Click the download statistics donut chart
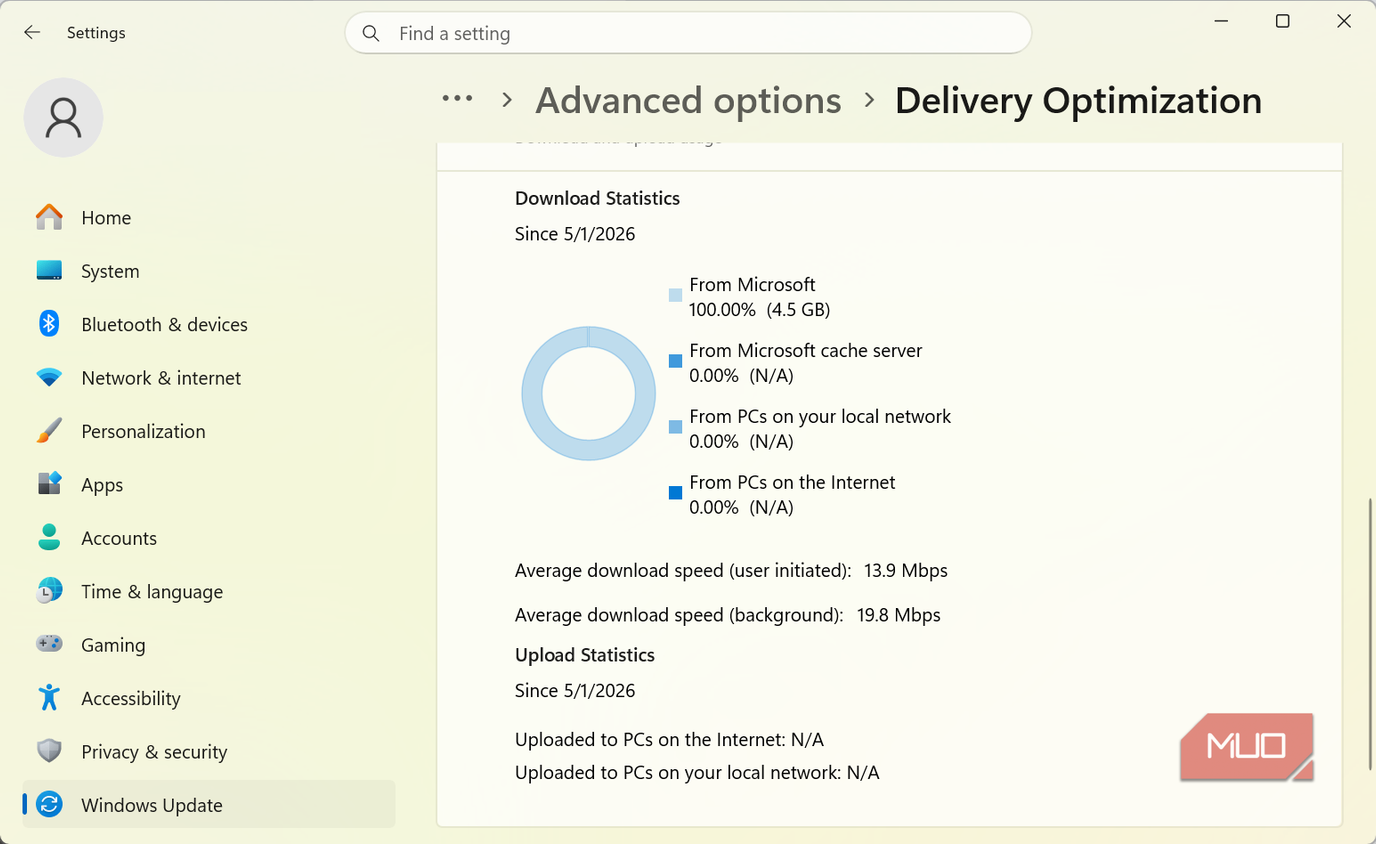Viewport: 1376px width, 844px height. point(588,393)
